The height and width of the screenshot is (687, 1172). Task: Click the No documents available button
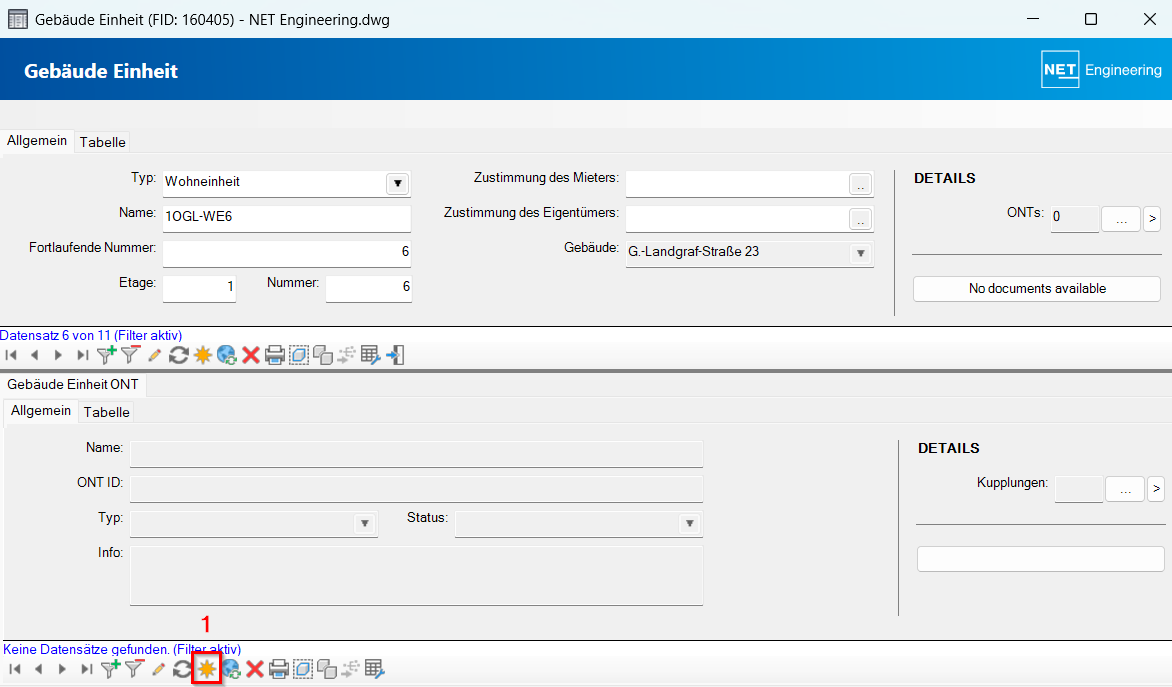[1037, 288]
